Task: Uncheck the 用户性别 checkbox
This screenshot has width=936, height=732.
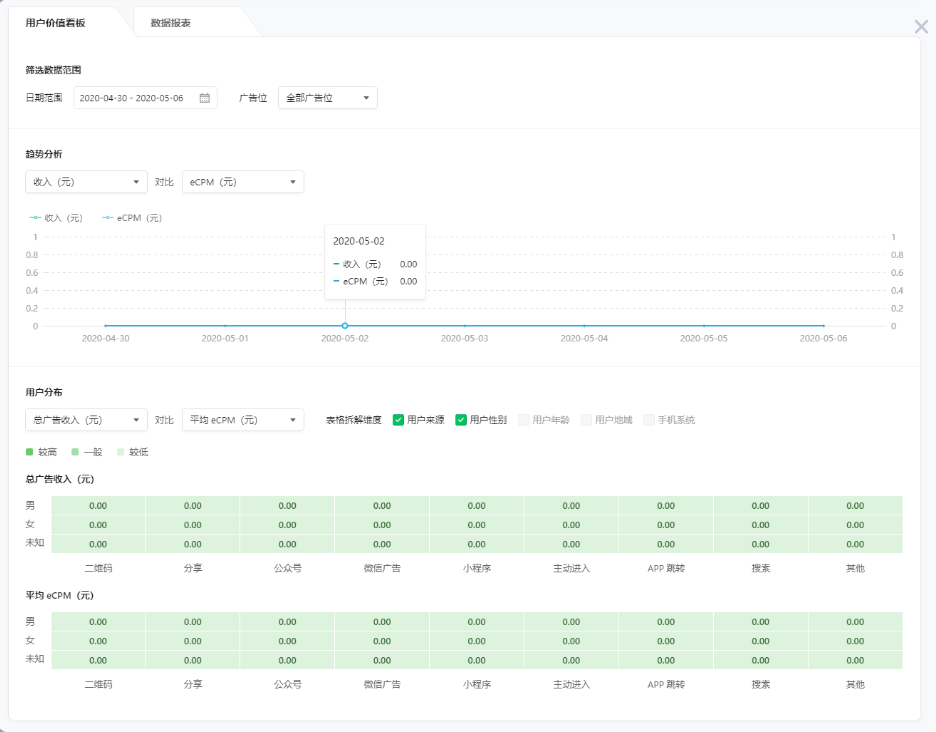Action: (x=461, y=420)
